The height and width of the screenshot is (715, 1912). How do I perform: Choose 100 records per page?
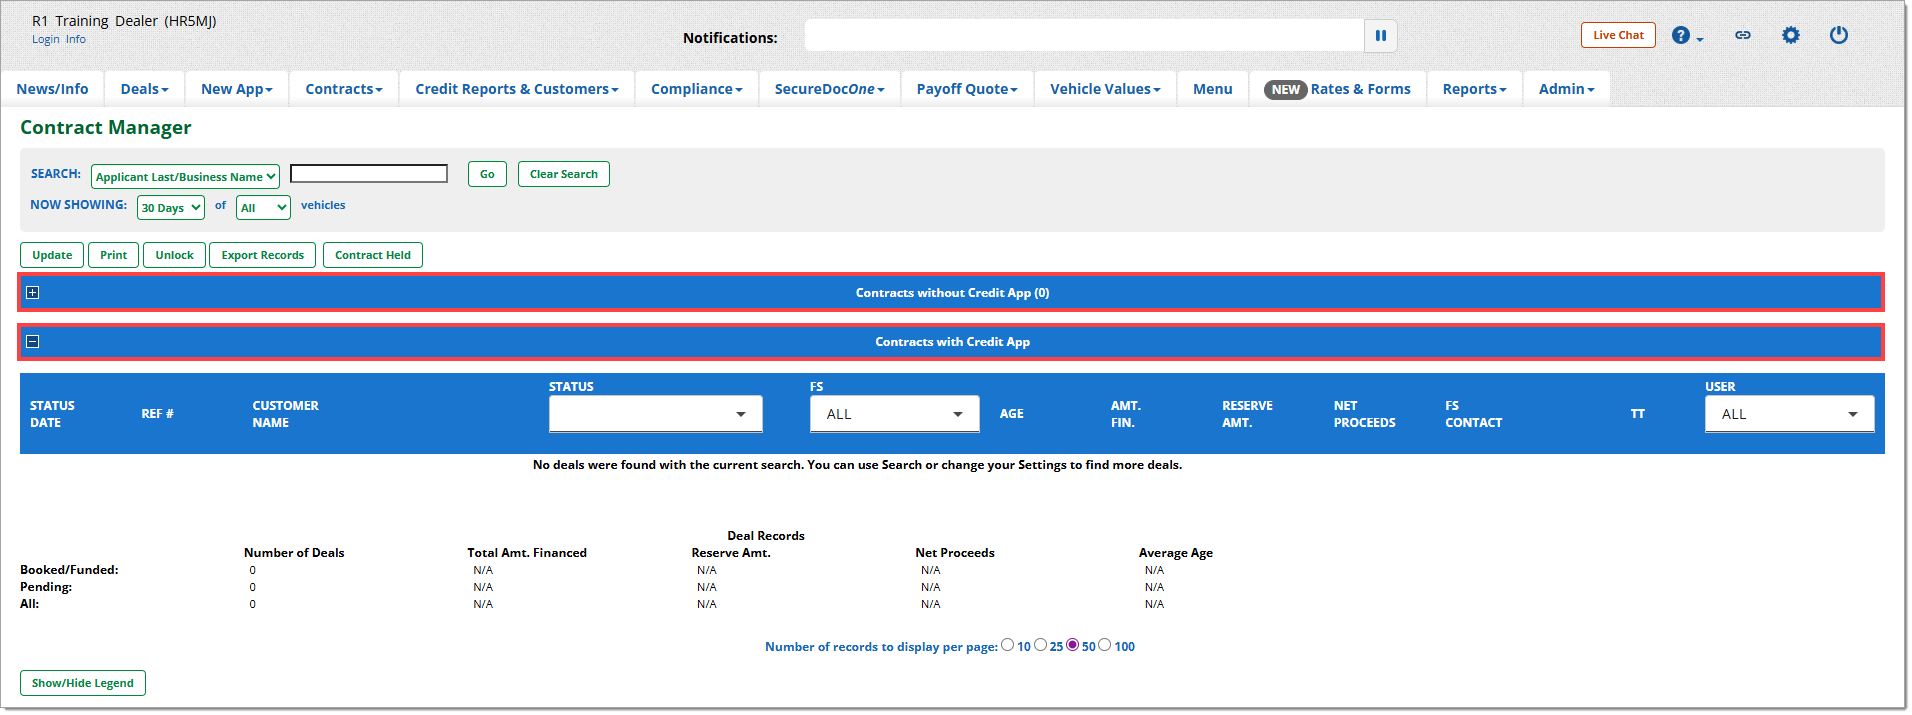pyautogui.click(x=1105, y=646)
